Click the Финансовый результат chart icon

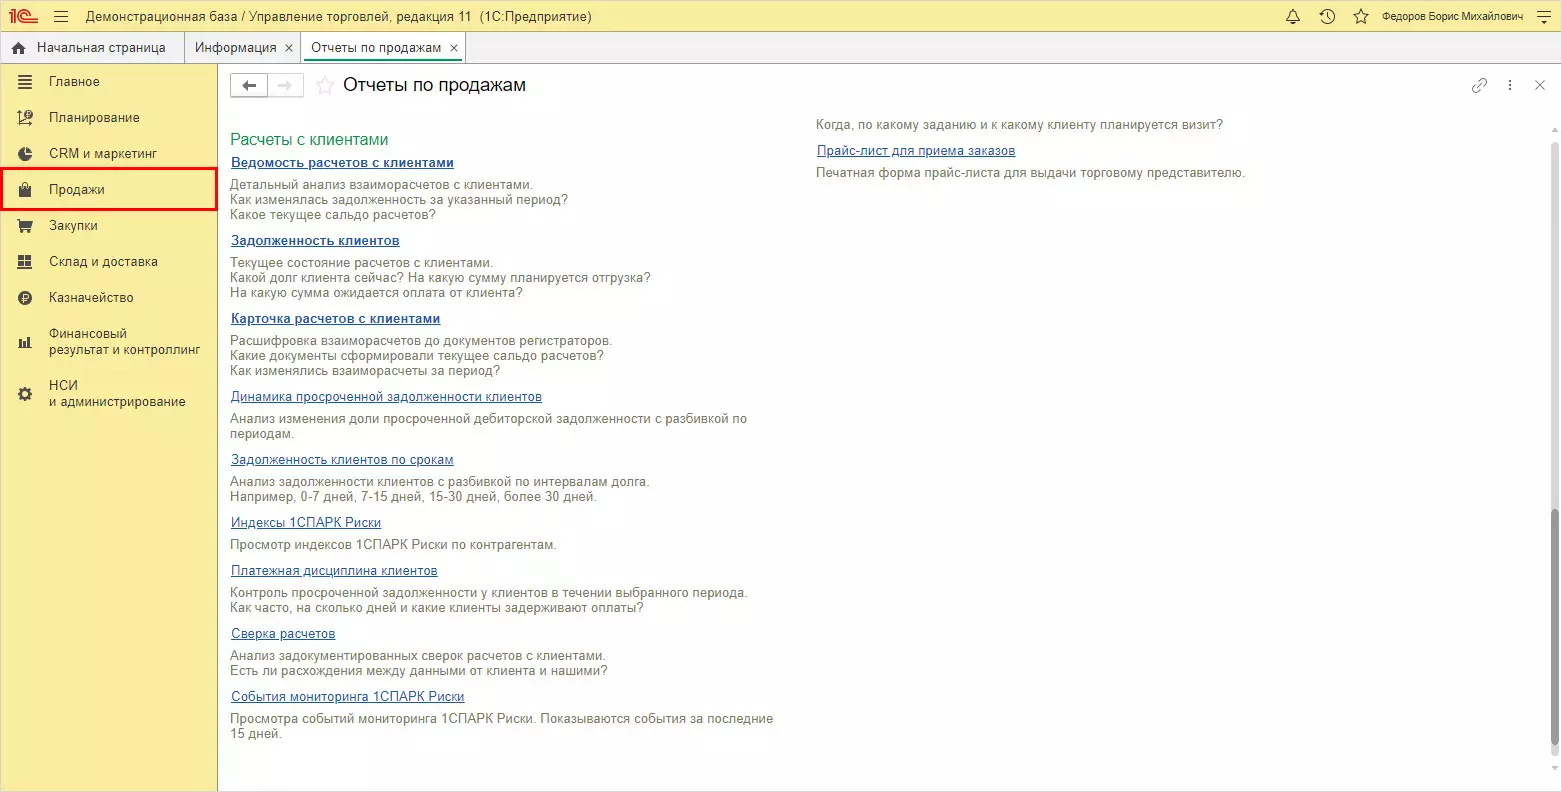pyautogui.click(x=25, y=342)
